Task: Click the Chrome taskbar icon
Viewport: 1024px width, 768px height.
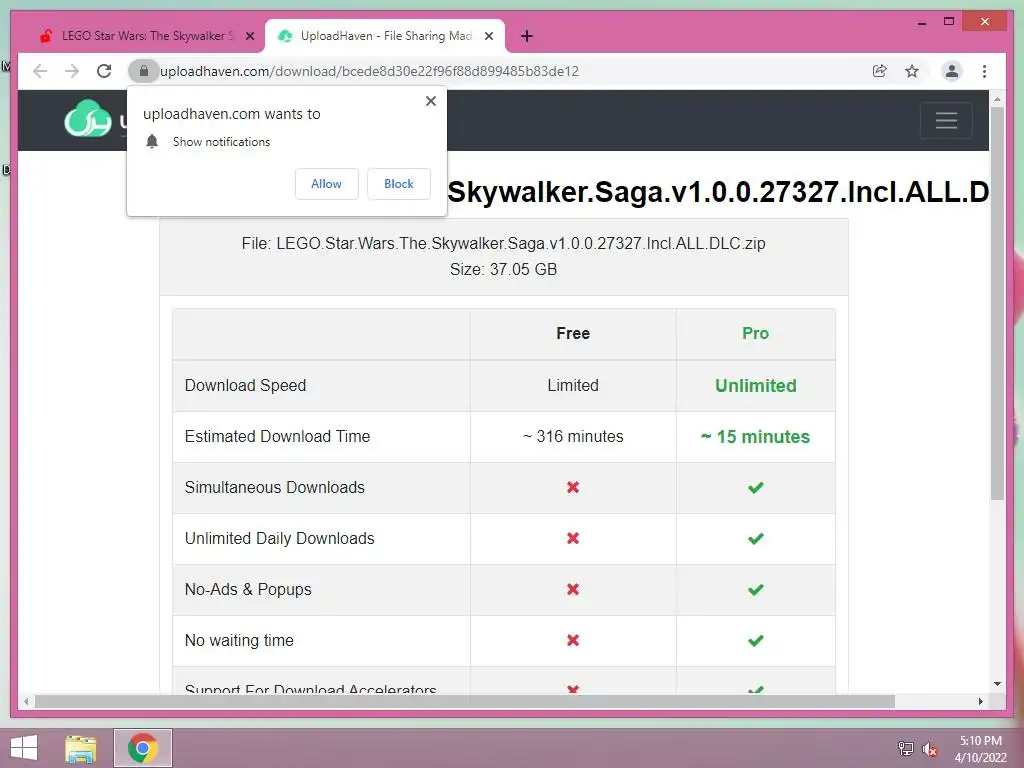Action: [143, 748]
